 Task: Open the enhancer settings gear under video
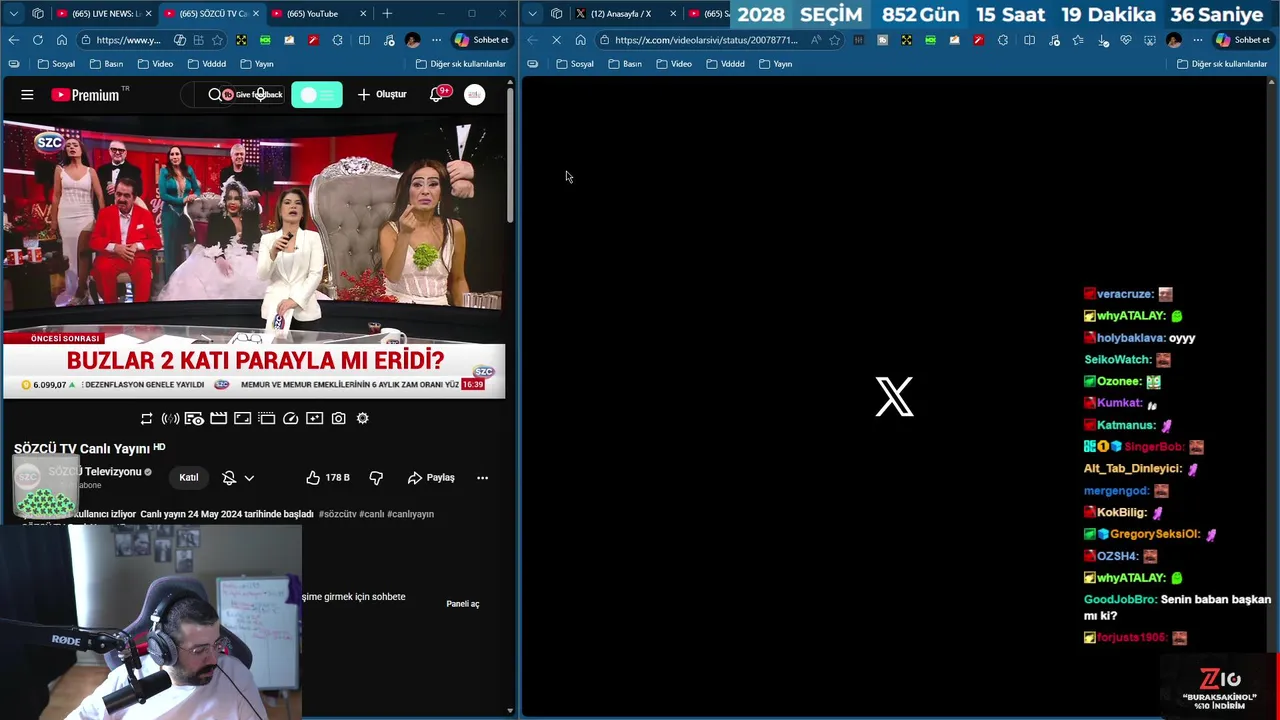362,418
